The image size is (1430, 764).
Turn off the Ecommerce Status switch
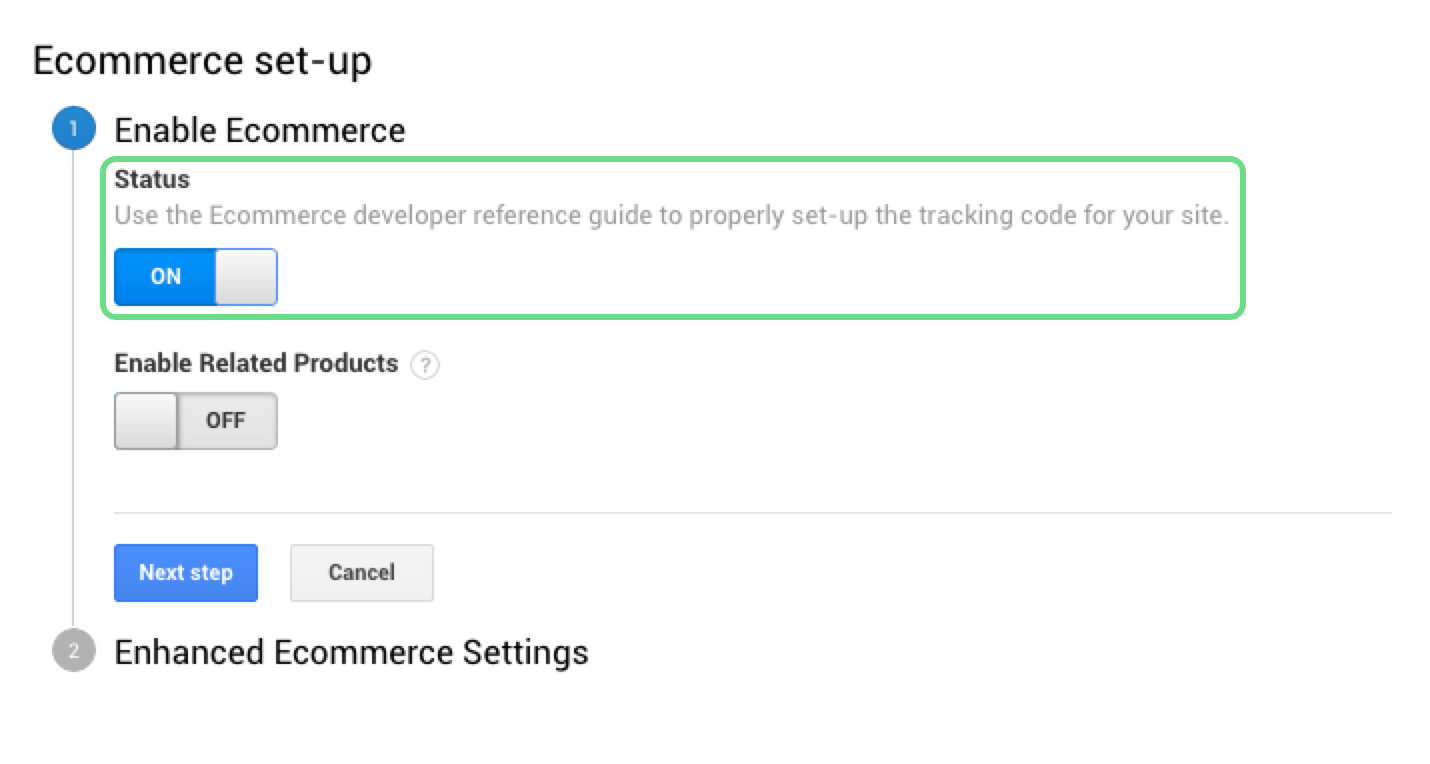click(196, 277)
